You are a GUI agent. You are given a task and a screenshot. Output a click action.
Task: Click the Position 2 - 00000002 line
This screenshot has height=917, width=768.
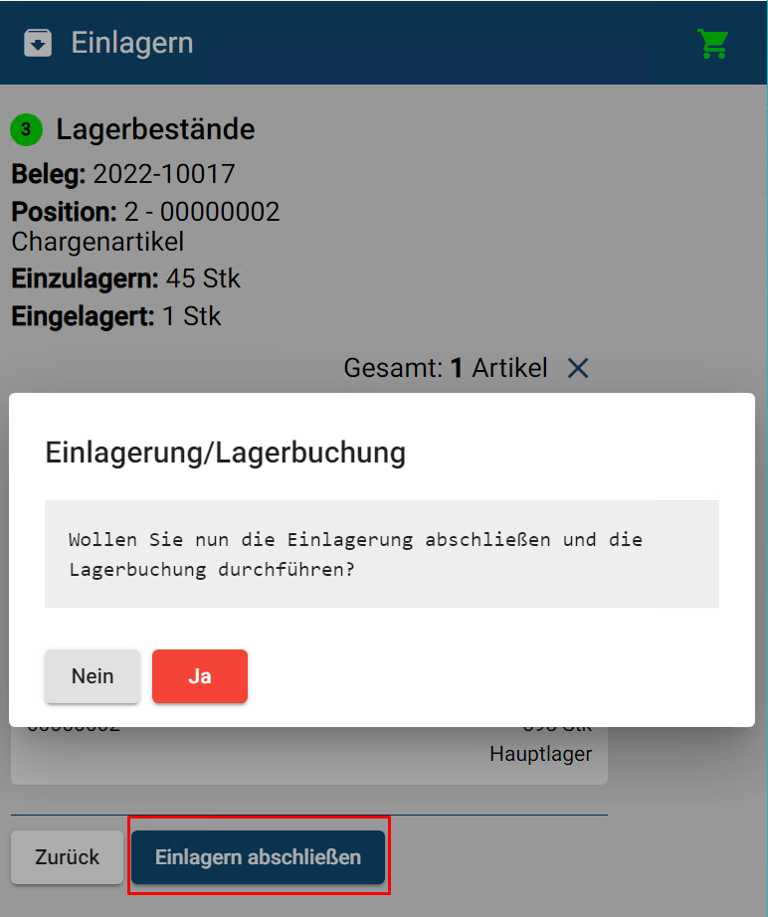point(146,212)
